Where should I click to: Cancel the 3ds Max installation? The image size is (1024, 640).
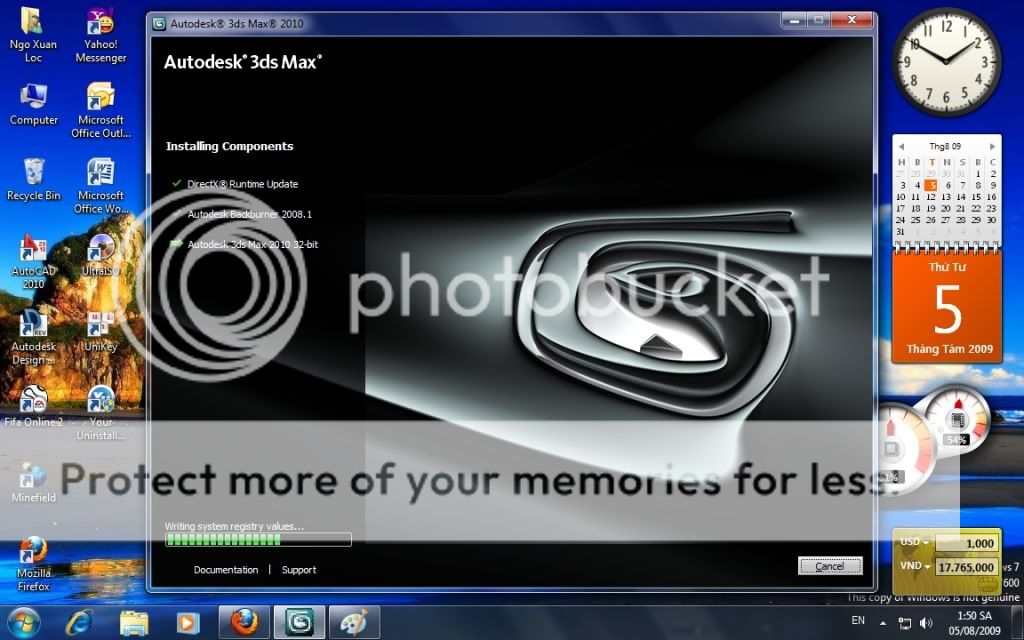pyautogui.click(x=829, y=566)
